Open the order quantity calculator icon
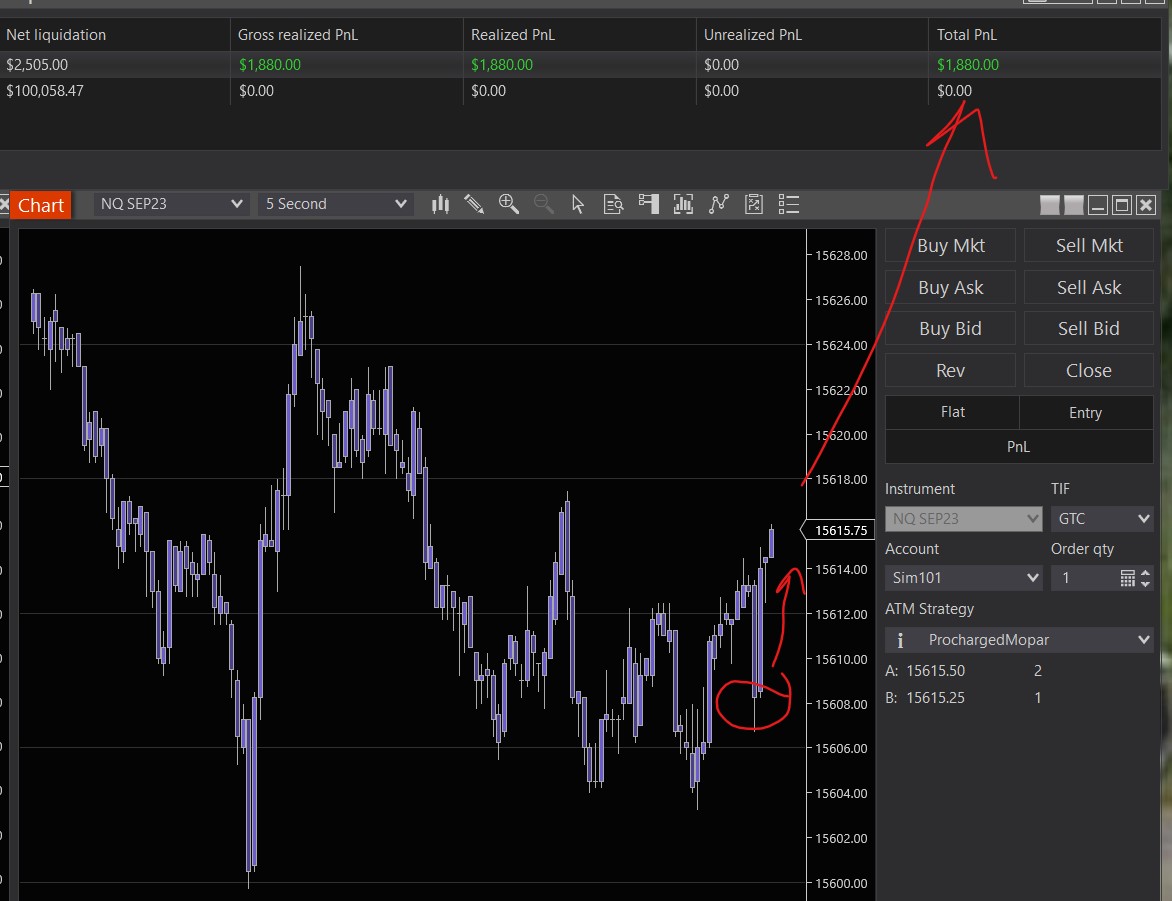This screenshot has height=901, width=1172. coord(1127,578)
